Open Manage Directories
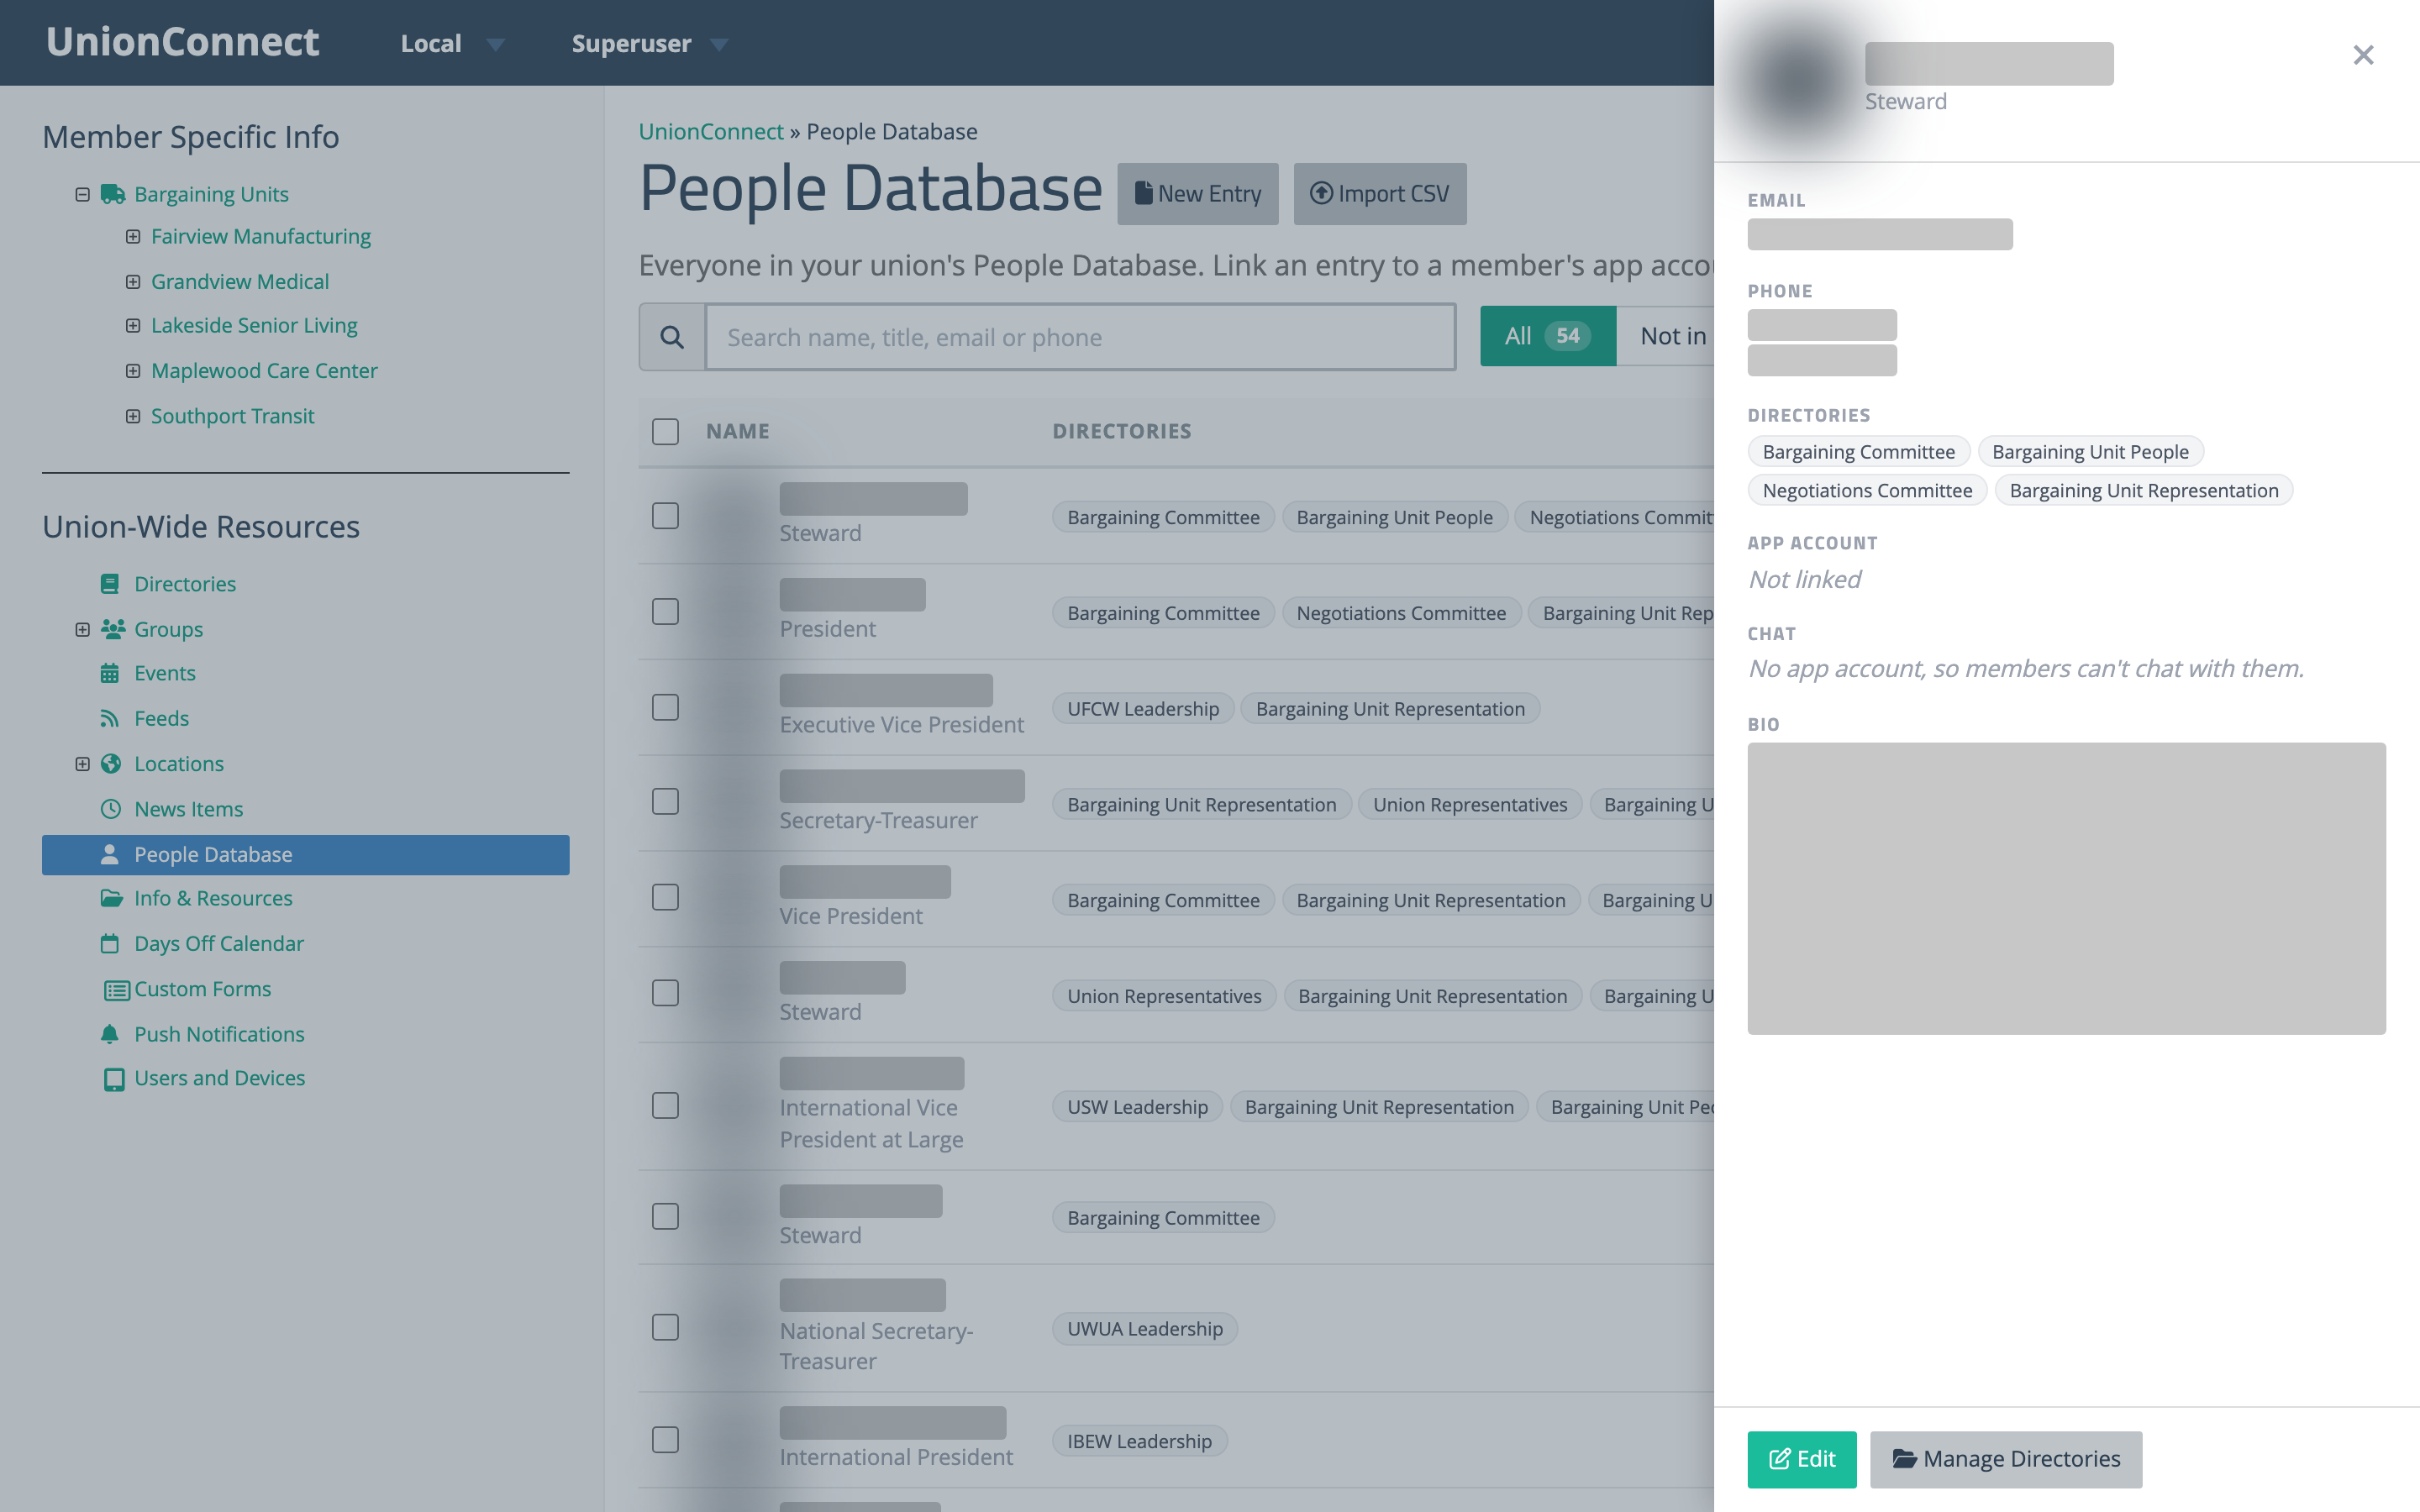This screenshot has width=2420, height=1512. point(2006,1459)
